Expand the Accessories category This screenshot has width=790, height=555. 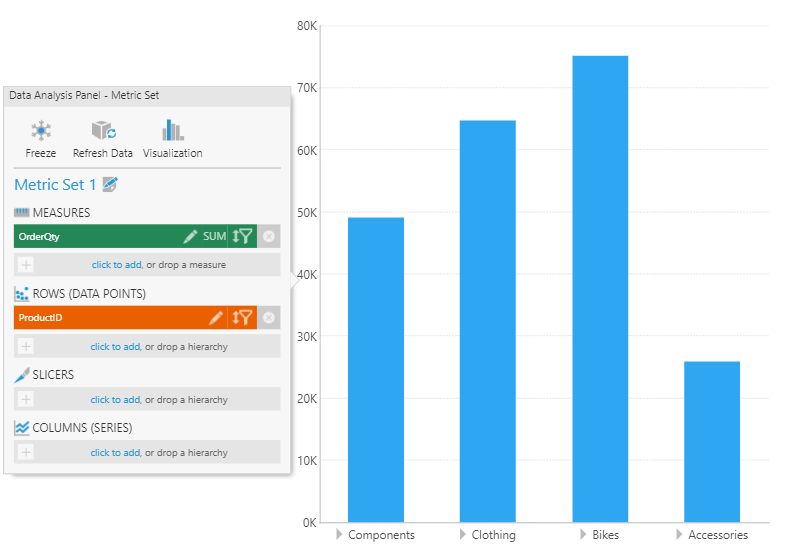pyautogui.click(x=680, y=535)
